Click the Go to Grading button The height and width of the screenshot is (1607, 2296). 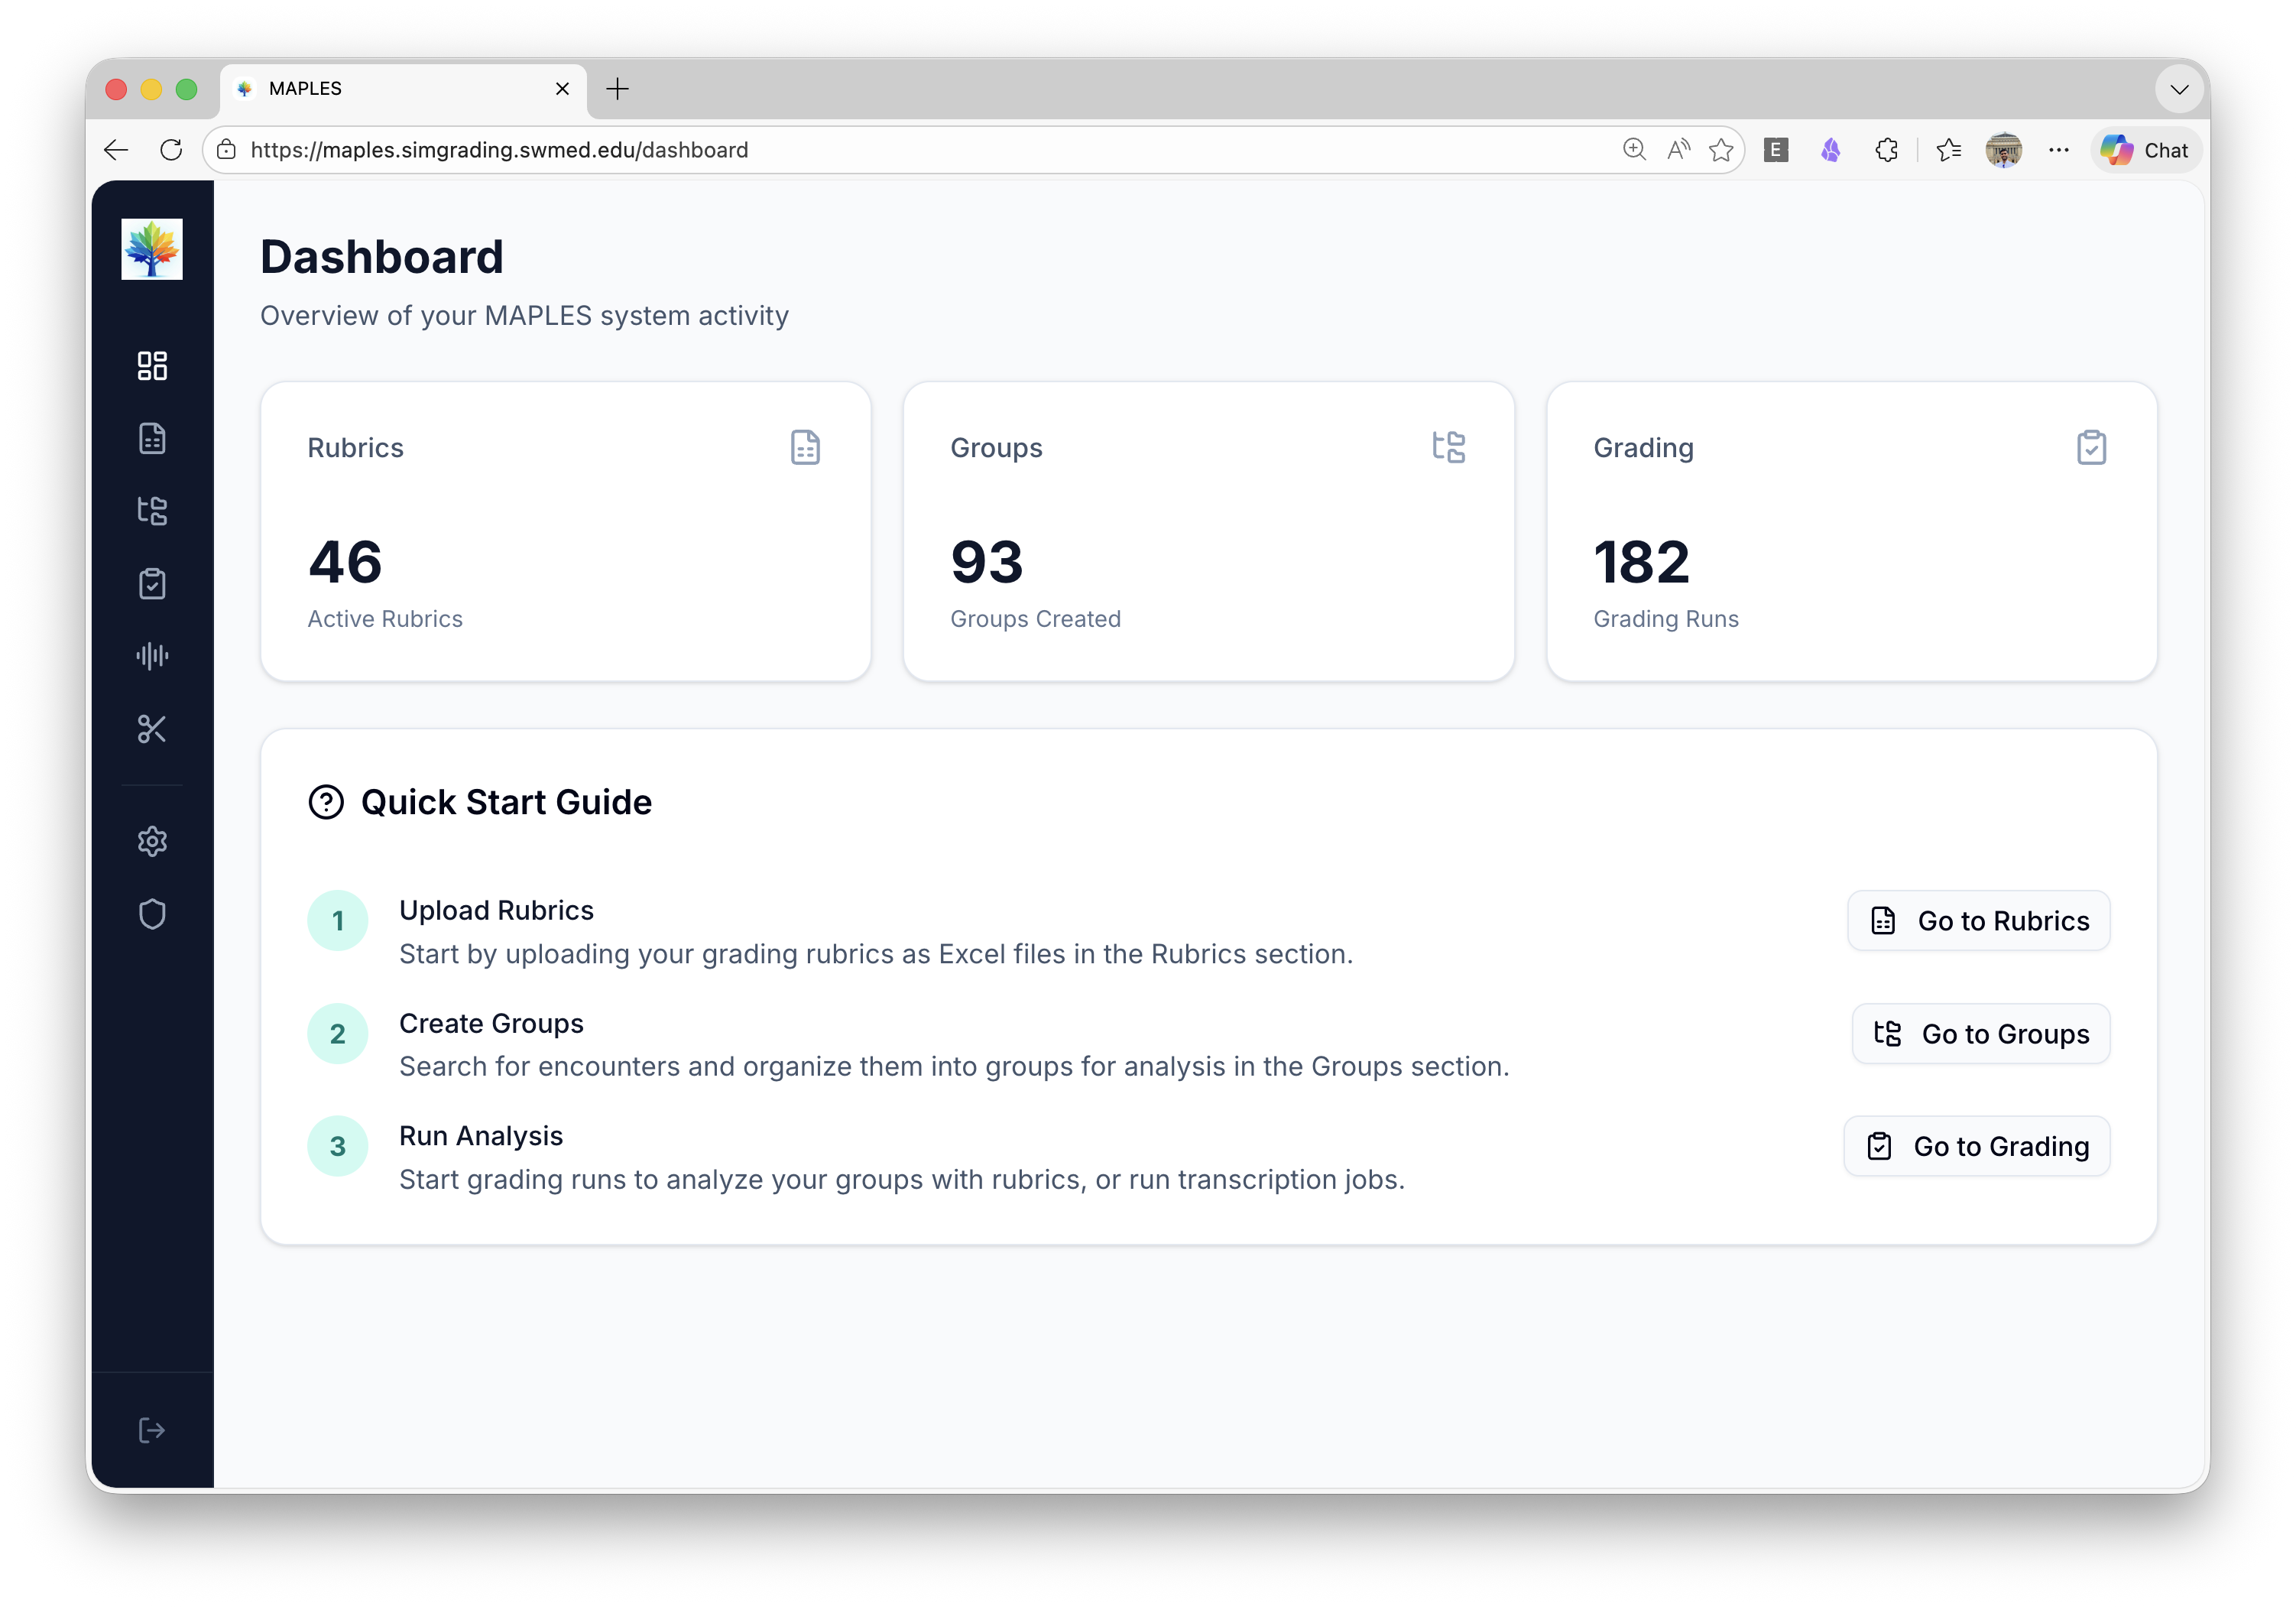click(1976, 1146)
